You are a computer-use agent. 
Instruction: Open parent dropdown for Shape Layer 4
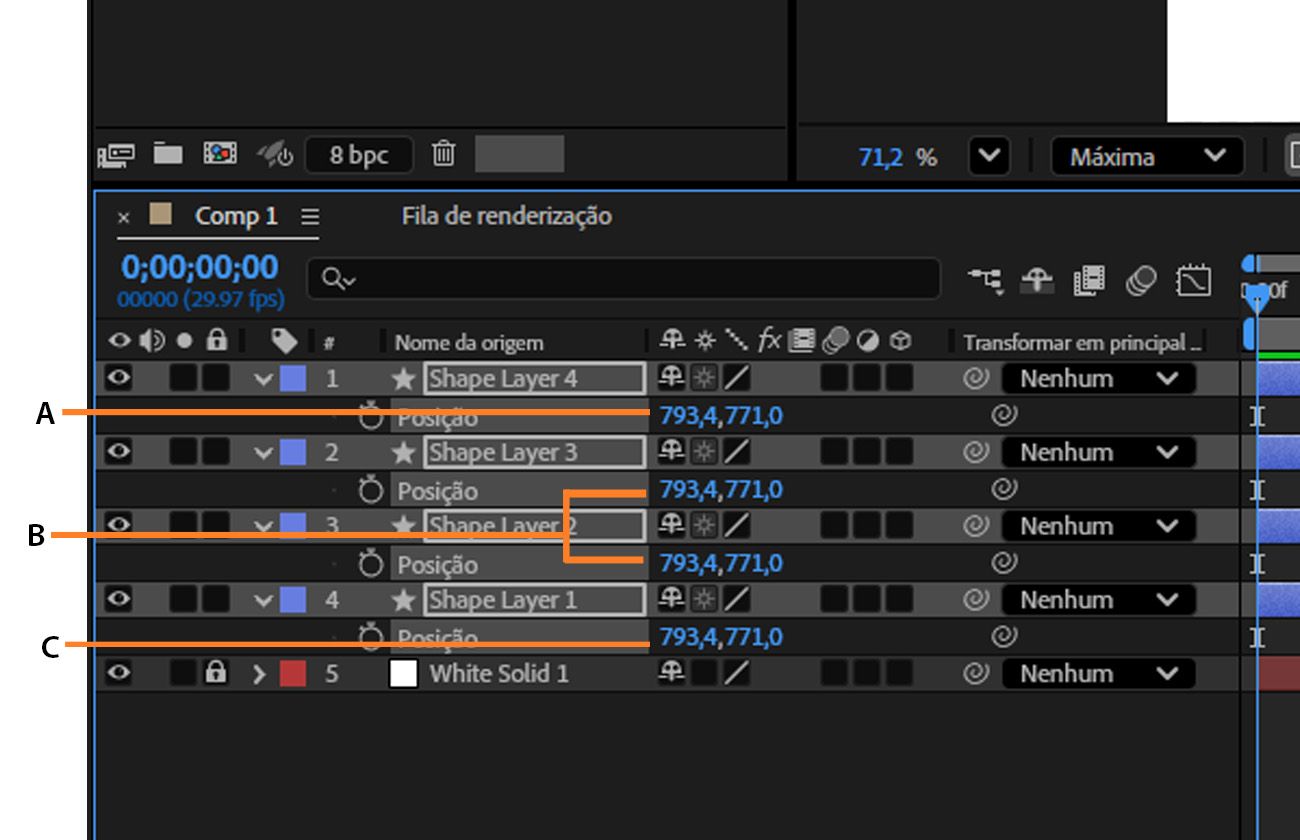[x=1098, y=379]
